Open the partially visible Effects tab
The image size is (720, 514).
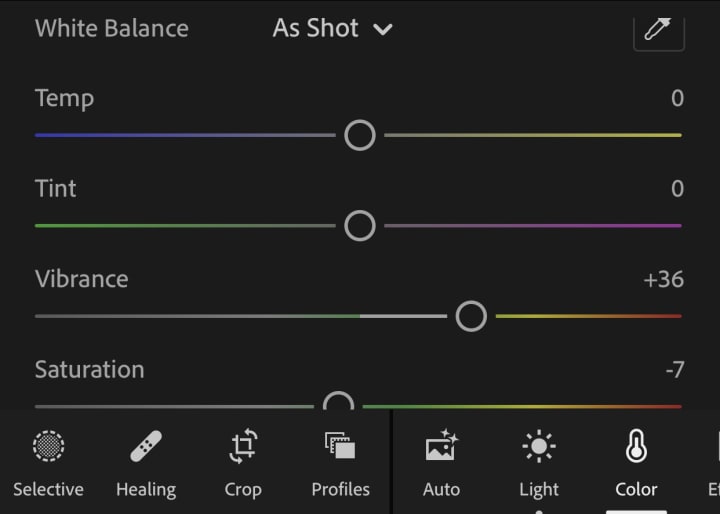(714, 463)
